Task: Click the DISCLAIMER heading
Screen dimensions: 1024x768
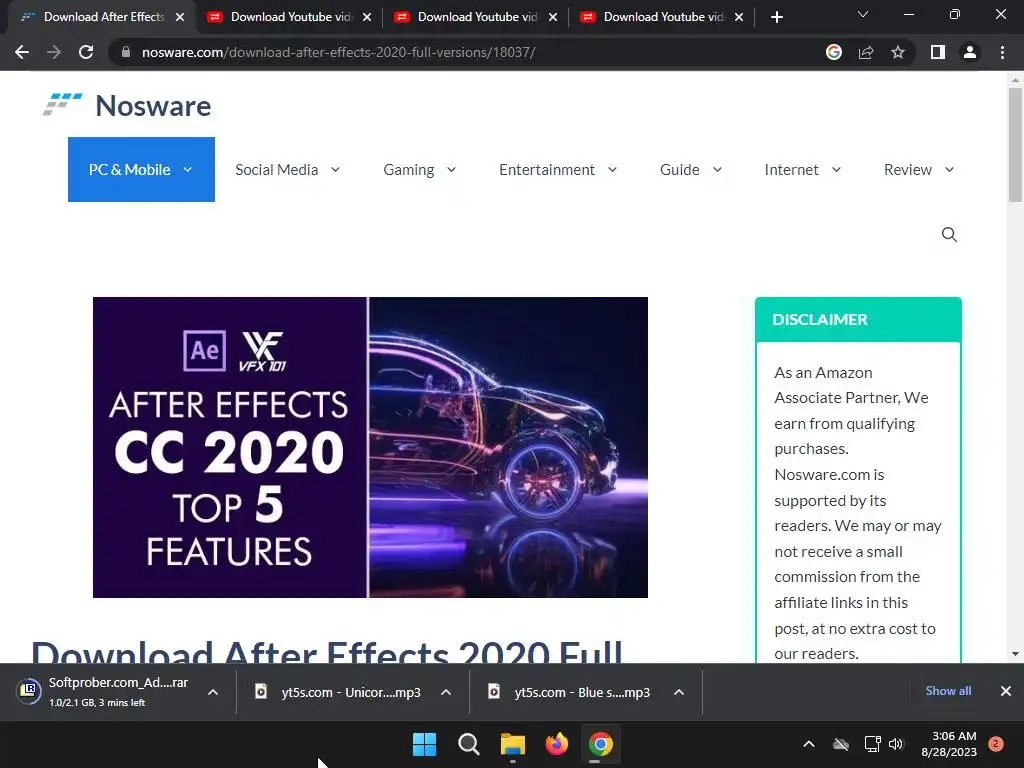Action: click(x=820, y=319)
